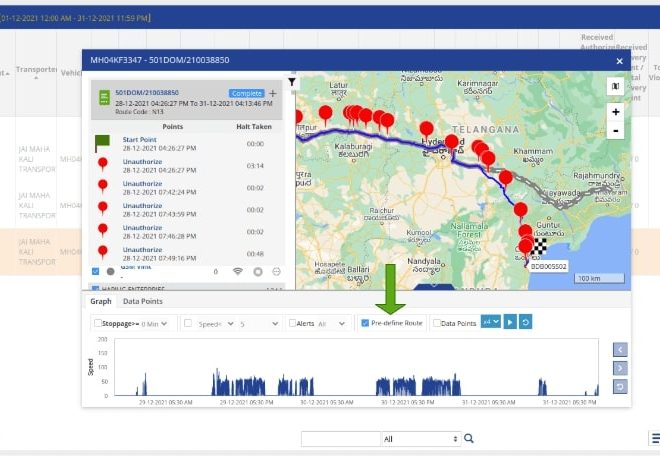
Task: Select the Graph tab
Action: click(x=101, y=301)
